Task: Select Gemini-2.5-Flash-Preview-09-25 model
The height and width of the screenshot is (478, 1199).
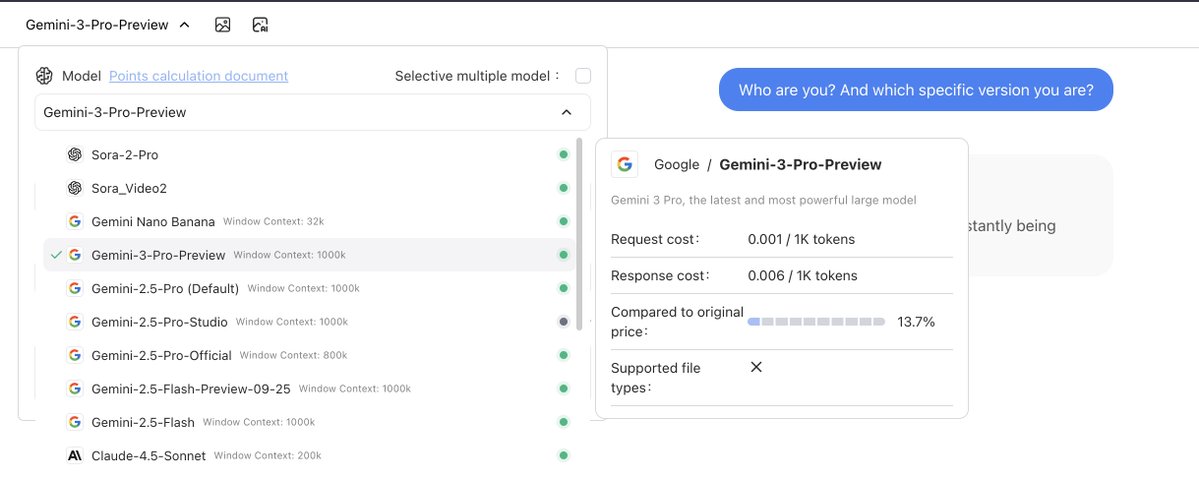Action: (312, 389)
